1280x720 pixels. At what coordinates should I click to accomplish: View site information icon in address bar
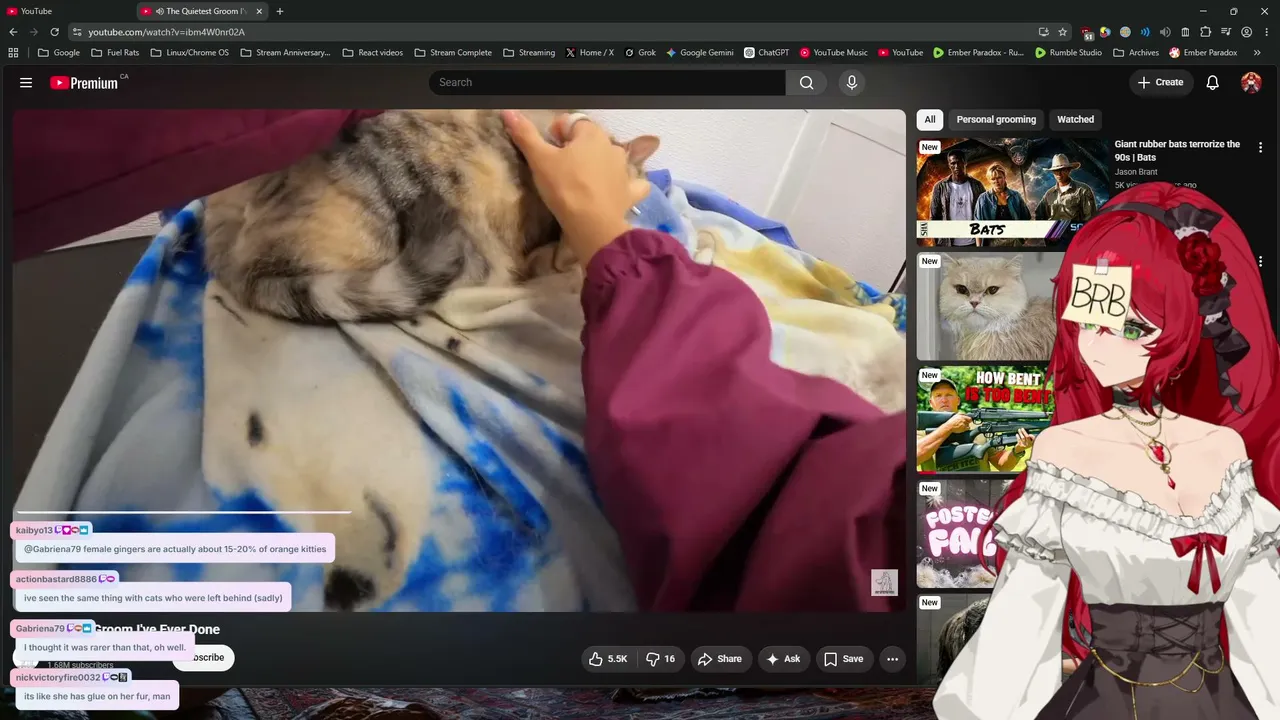pos(76,32)
